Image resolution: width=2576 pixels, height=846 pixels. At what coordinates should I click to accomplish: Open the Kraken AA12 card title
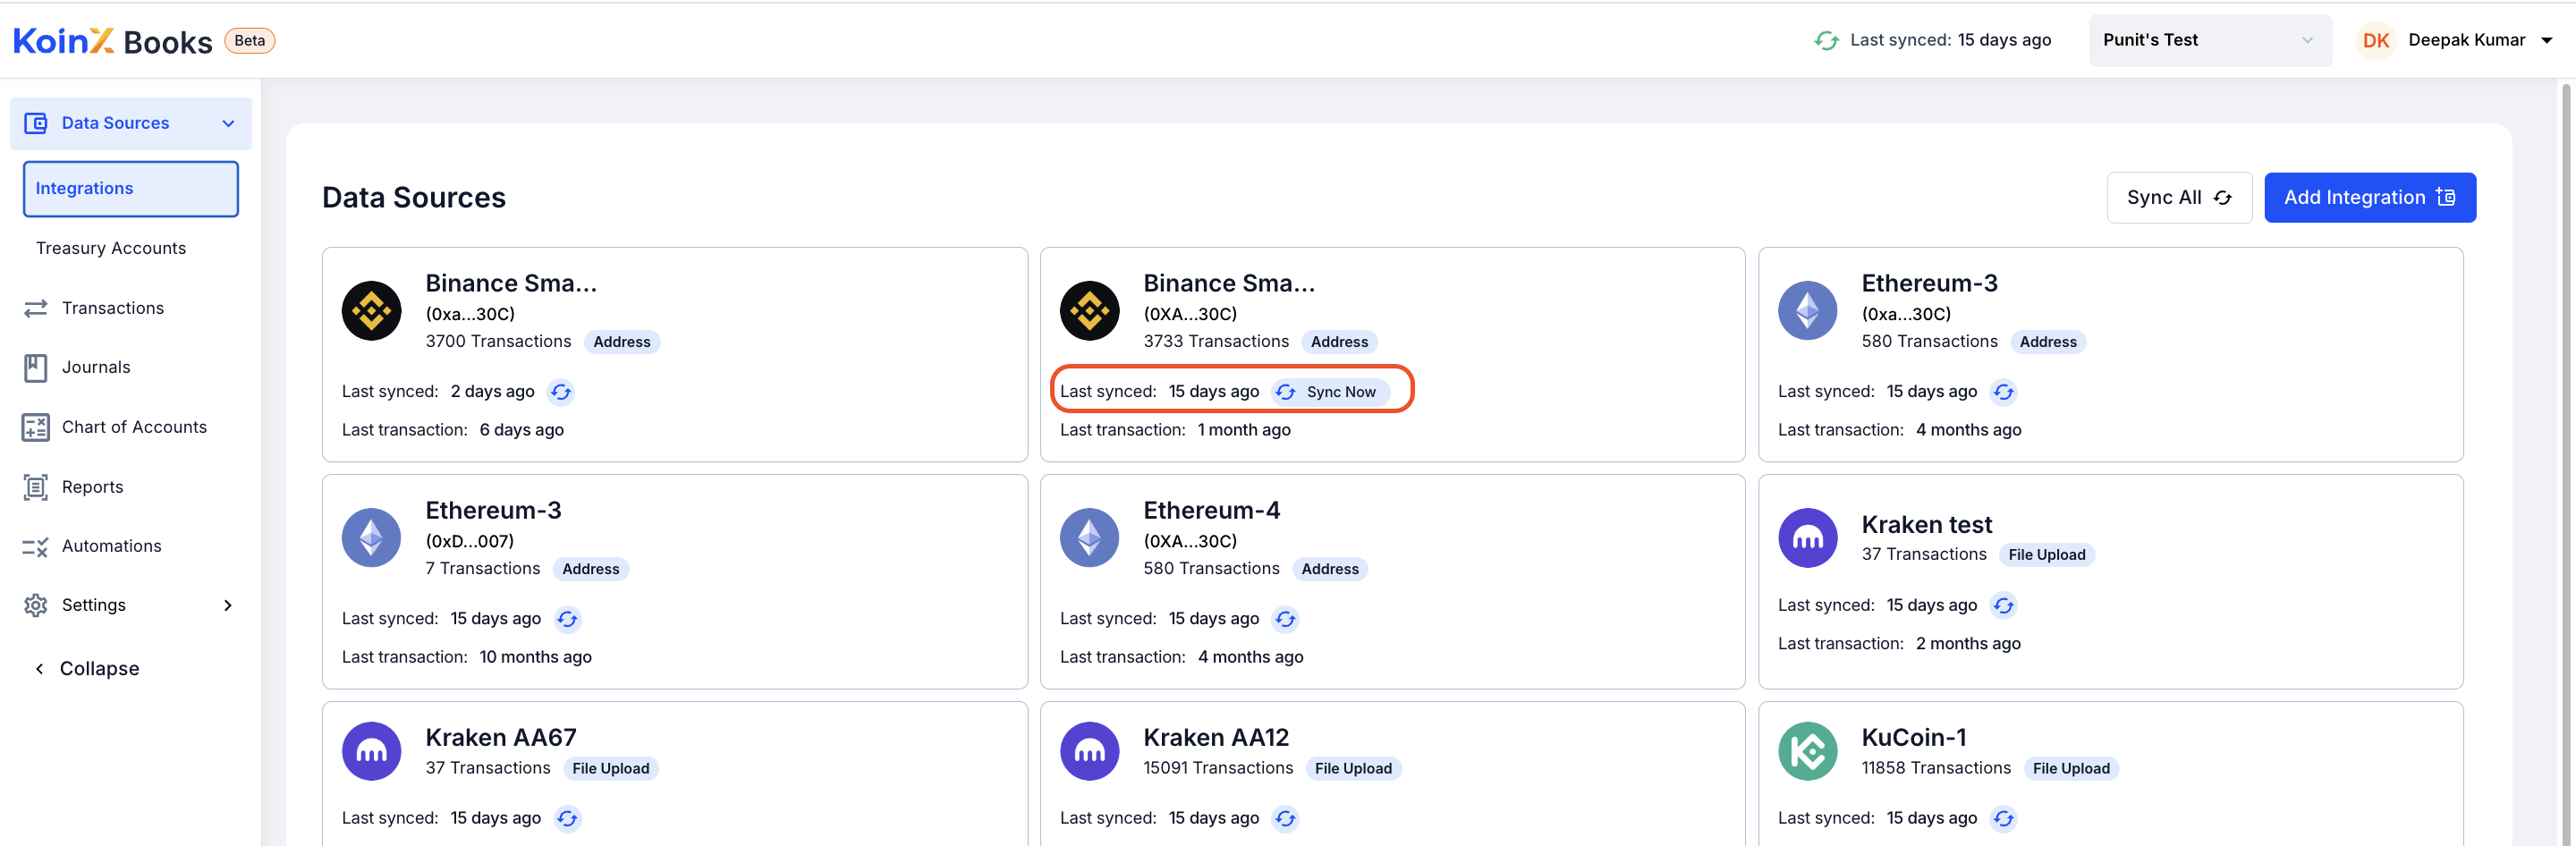1215,737
